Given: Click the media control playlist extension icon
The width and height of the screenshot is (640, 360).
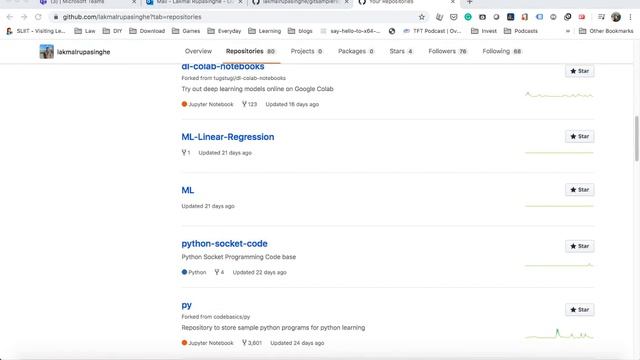Looking at the screenshot, I should (x=601, y=17).
